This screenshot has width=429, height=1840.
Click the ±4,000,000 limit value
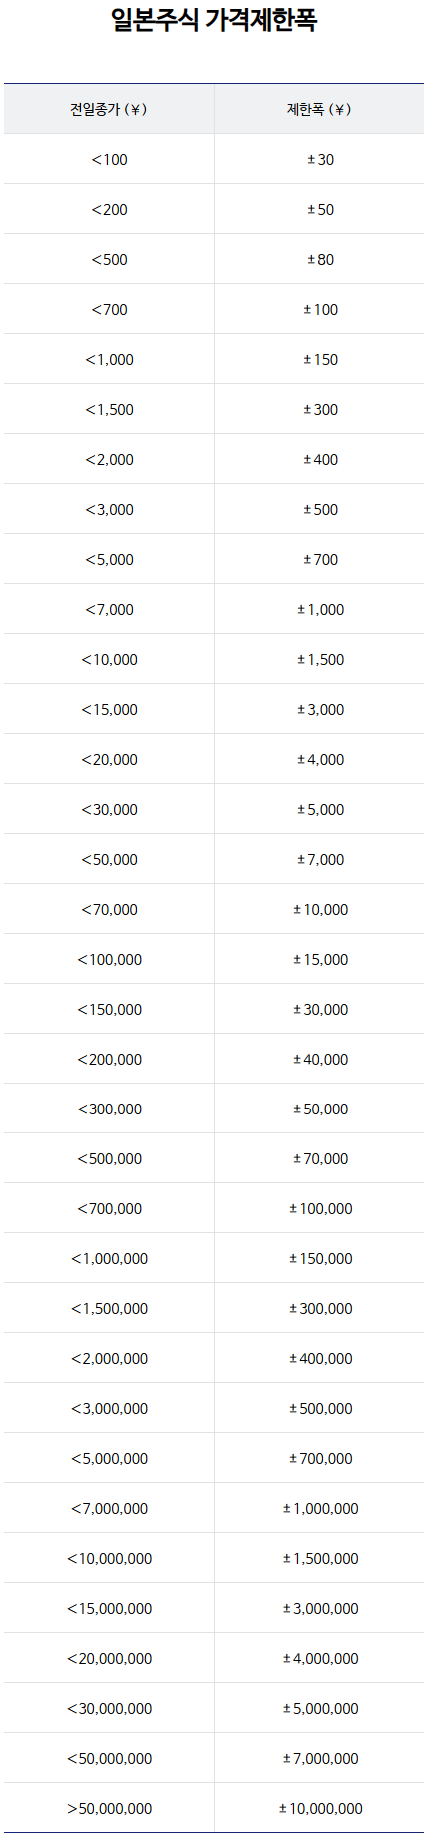pyautogui.click(x=321, y=1658)
